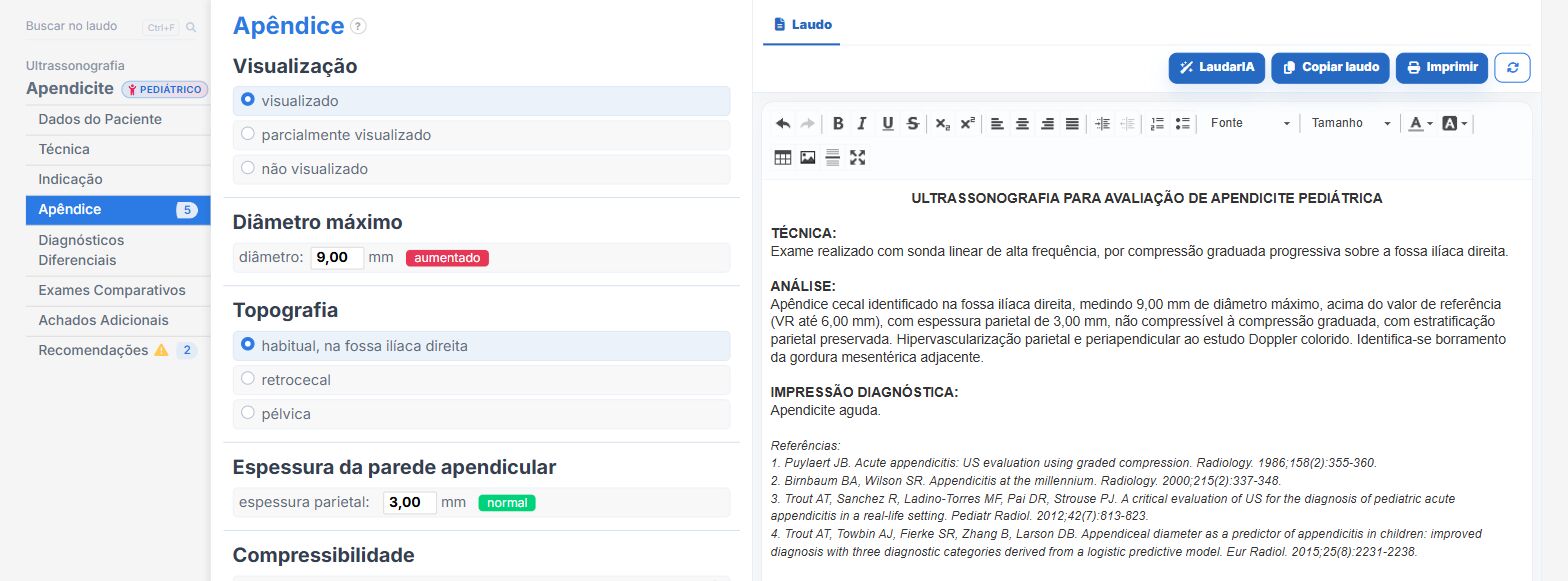This screenshot has height=581, width=1568.
Task: Apply superscript formatting
Action: (x=967, y=124)
